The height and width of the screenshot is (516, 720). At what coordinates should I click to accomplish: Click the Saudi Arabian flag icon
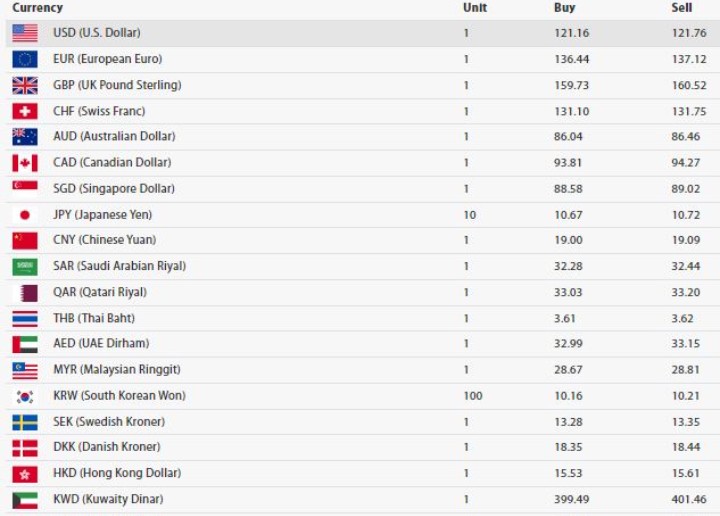point(25,267)
